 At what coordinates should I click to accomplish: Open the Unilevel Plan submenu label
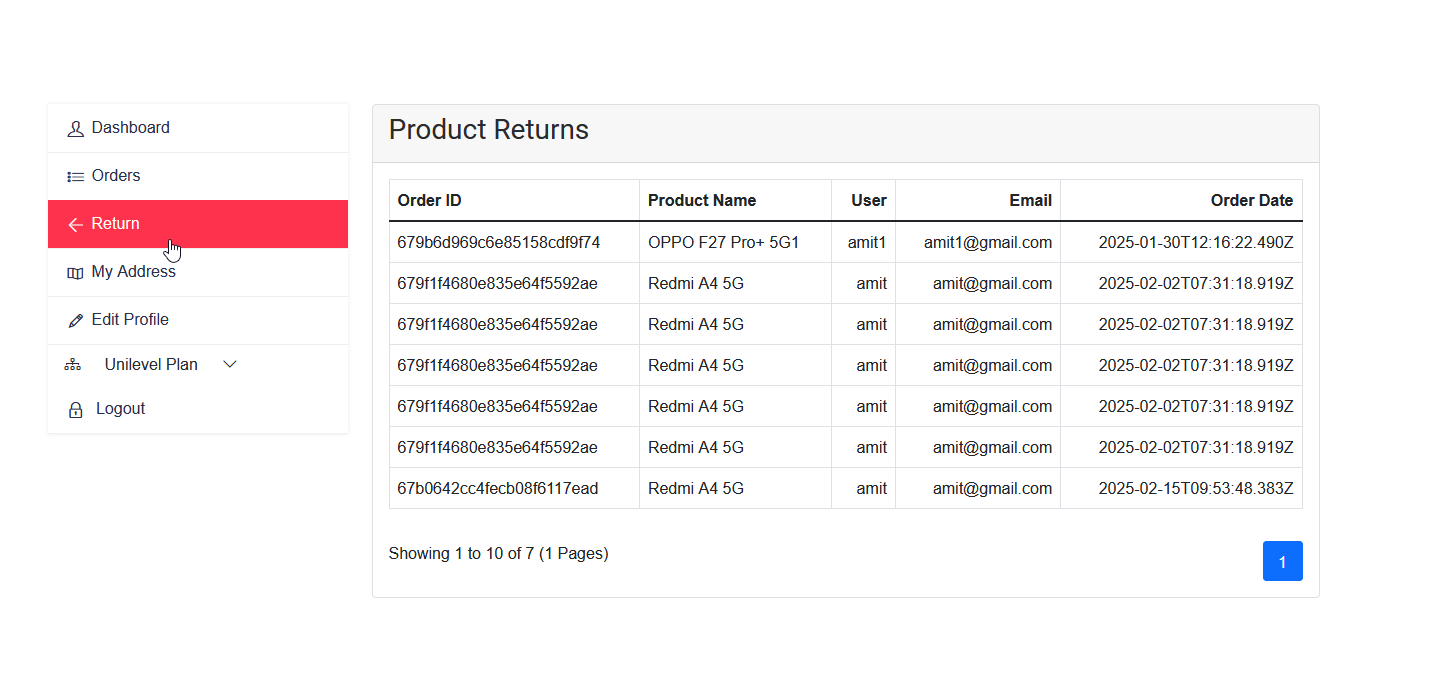click(151, 365)
